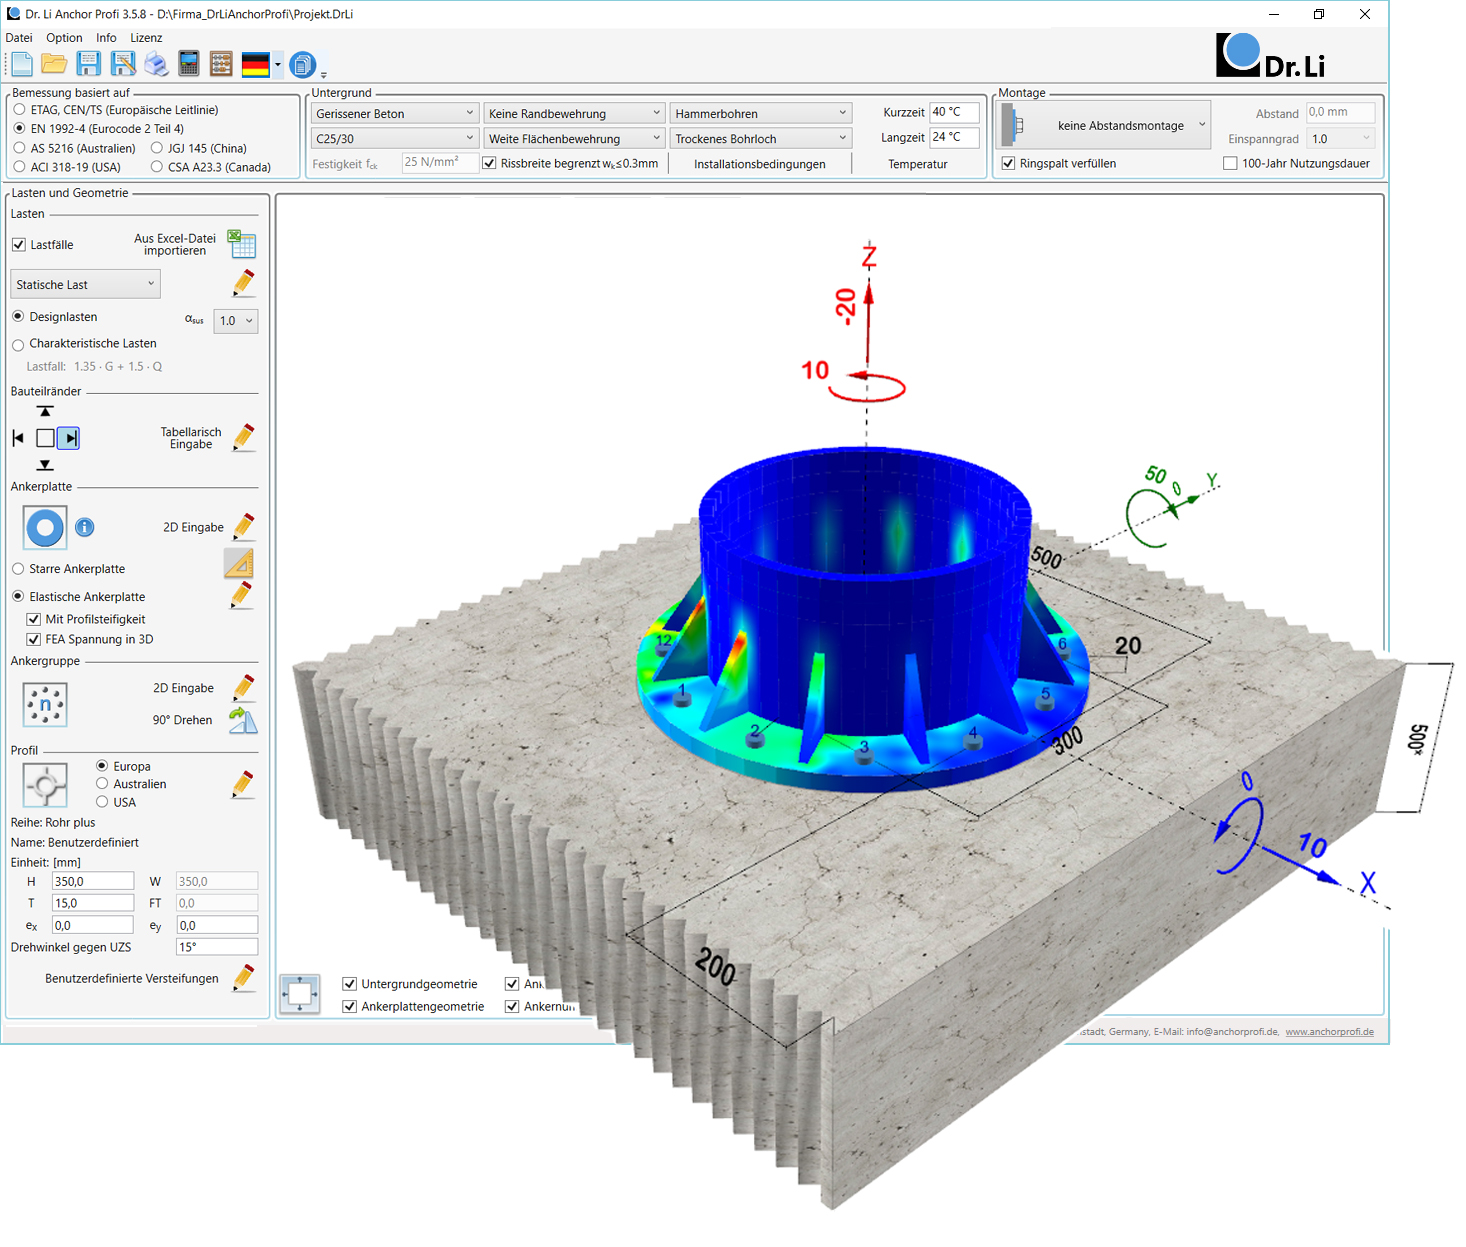Viewport: 1466px width, 1247px height.
Task: Select ACI 318-19 (USA) standard
Action: 20,167
